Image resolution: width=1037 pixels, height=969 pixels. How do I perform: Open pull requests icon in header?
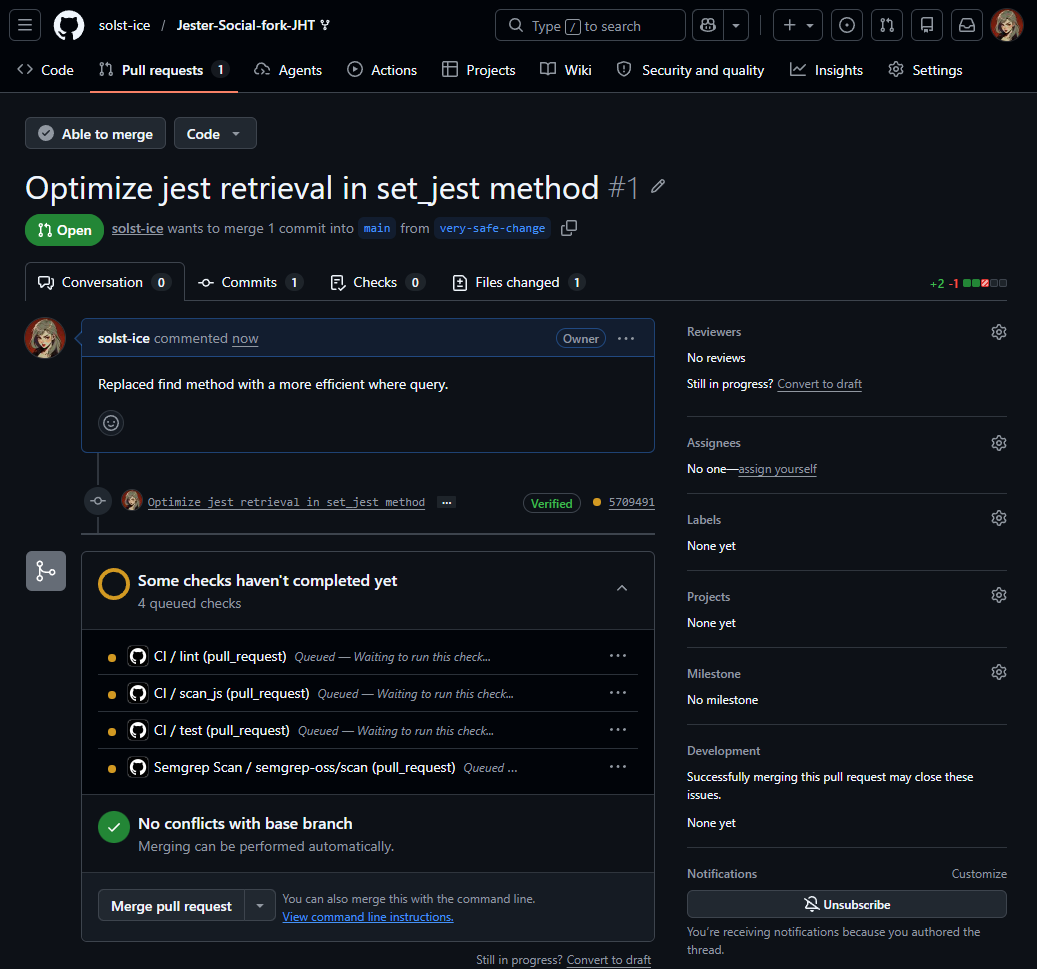point(887,25)
